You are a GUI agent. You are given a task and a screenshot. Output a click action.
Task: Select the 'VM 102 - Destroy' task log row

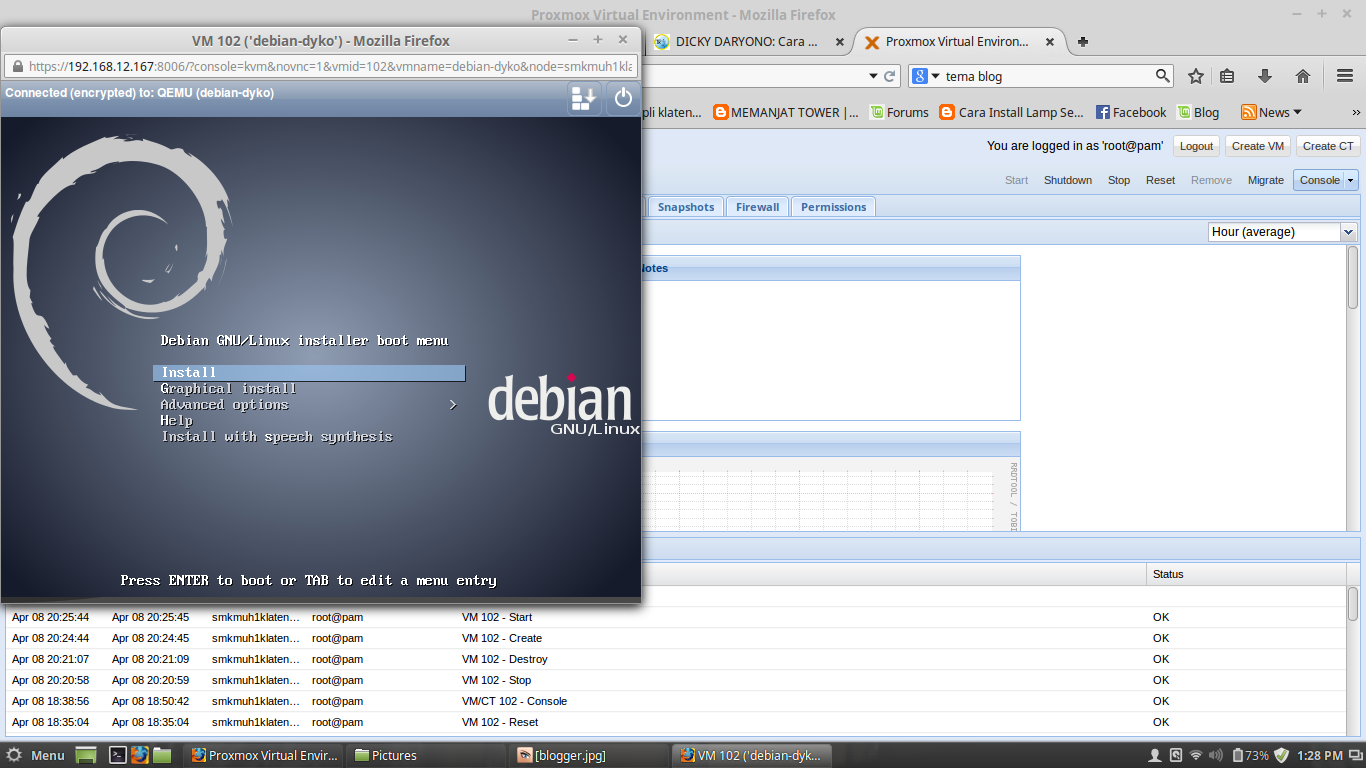pos(676,659)
